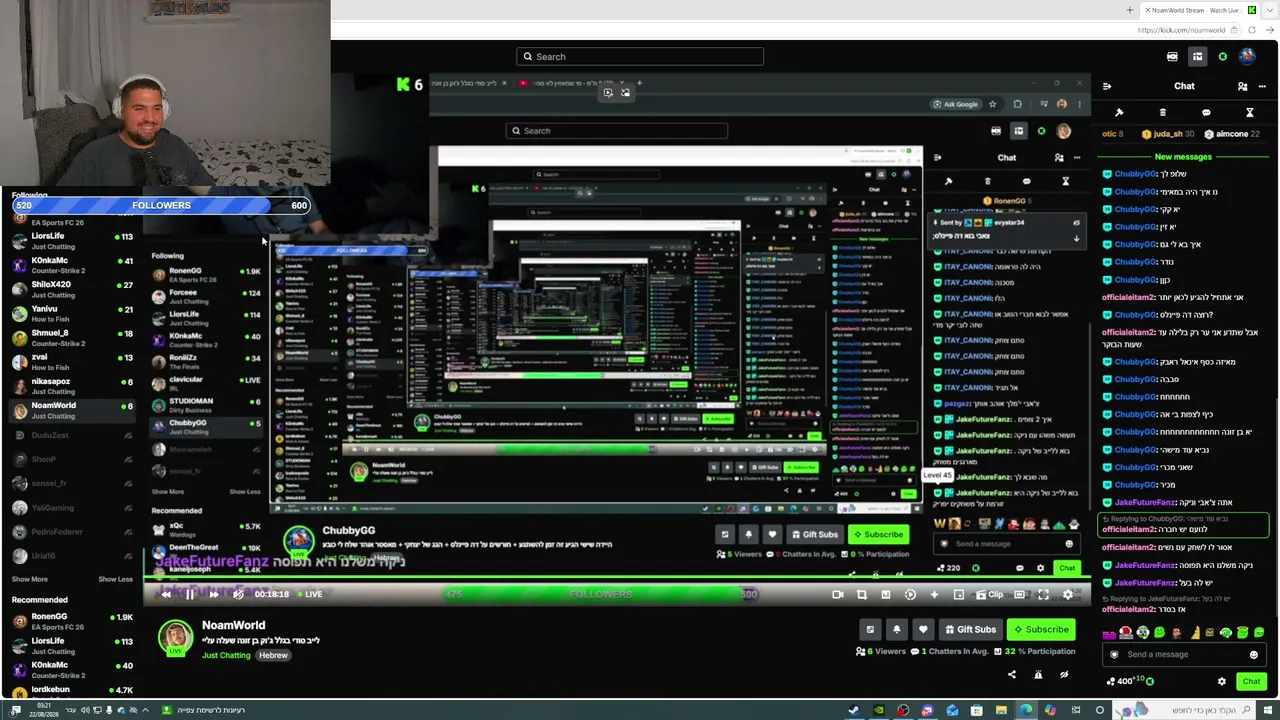This screenshot has height=720, width=1280.
Task: Focus the Kick Search field
Action: 640,57
